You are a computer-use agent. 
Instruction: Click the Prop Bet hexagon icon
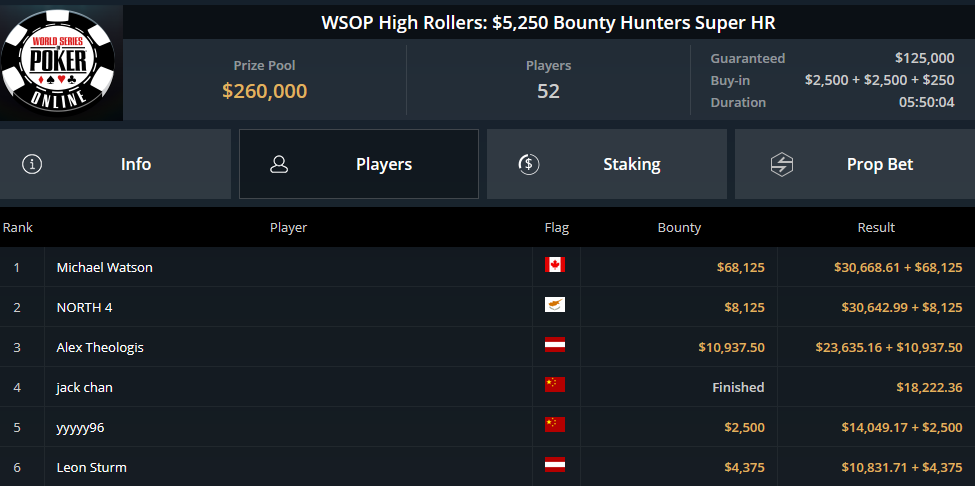781,165
